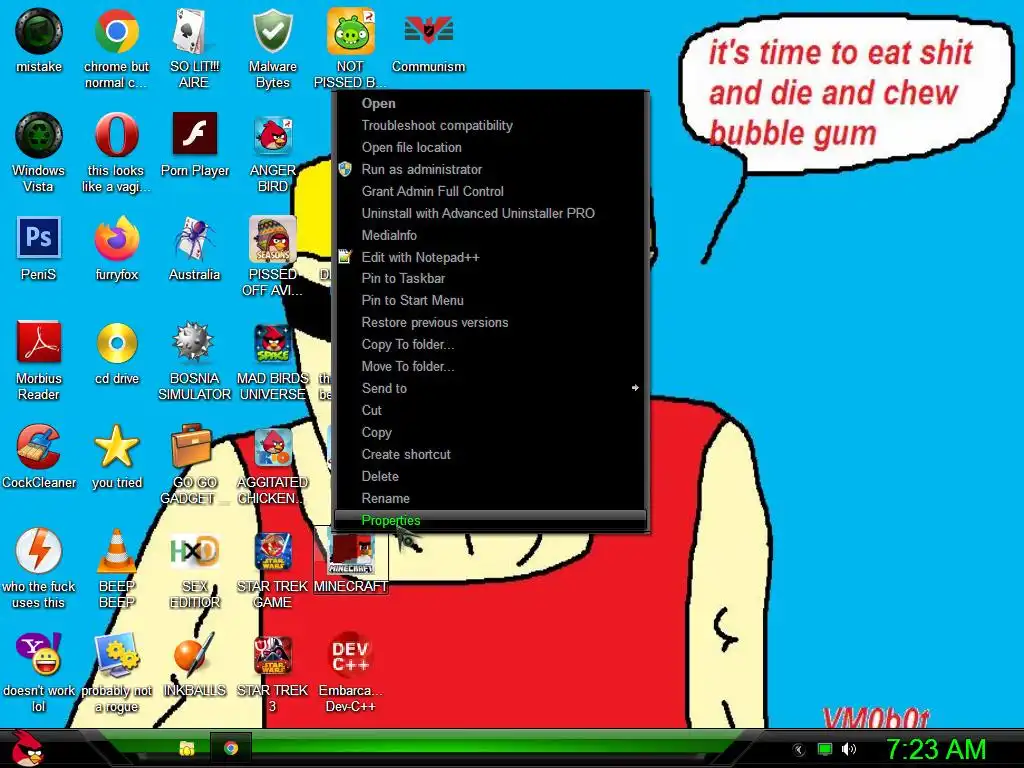The height and width of the screenshot is (768, 1024).
Task: Show hidden tray icons arrow
Action: (x=799, y=750)
